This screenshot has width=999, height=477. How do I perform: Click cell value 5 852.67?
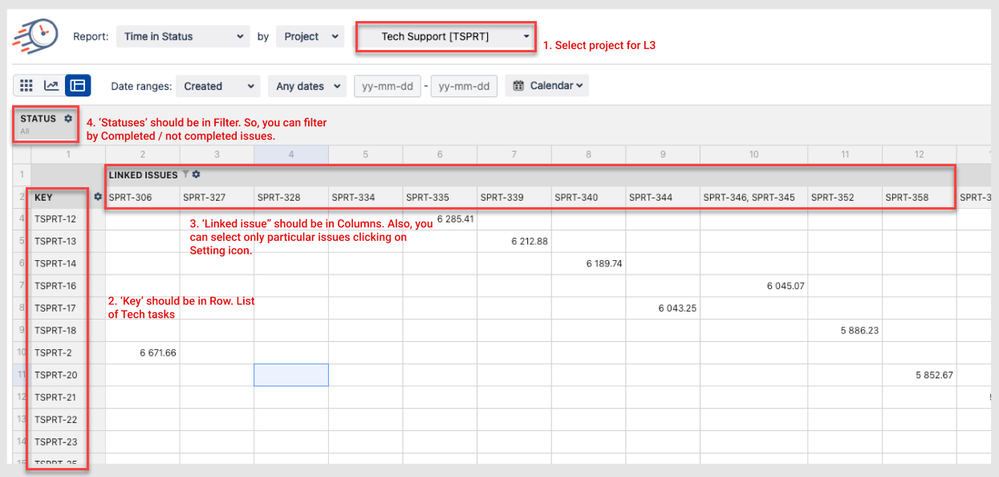point(935,375)
